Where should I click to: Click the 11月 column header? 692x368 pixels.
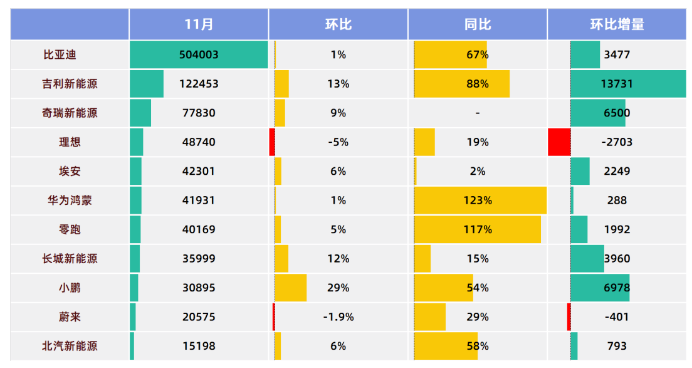click(199, 24)
